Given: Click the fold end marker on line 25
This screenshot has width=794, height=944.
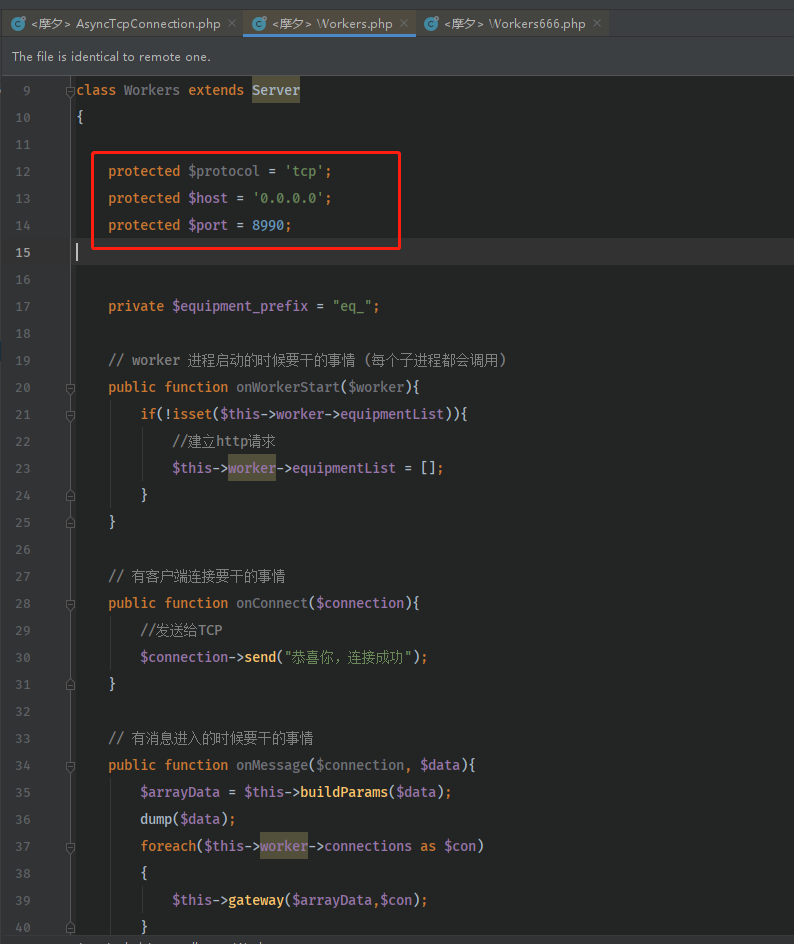Looking at the screenshot, I should click(x=70, y=523).
